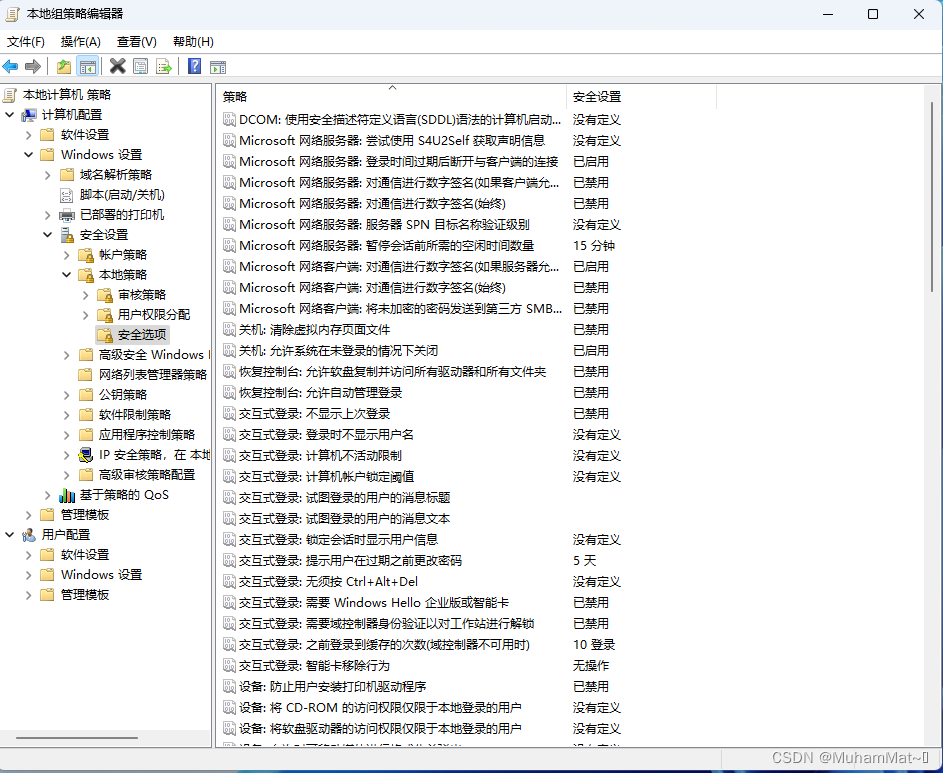Click the Up one level folder icon
This screenshot has height=773, width=943.
[x=64, y=66]
